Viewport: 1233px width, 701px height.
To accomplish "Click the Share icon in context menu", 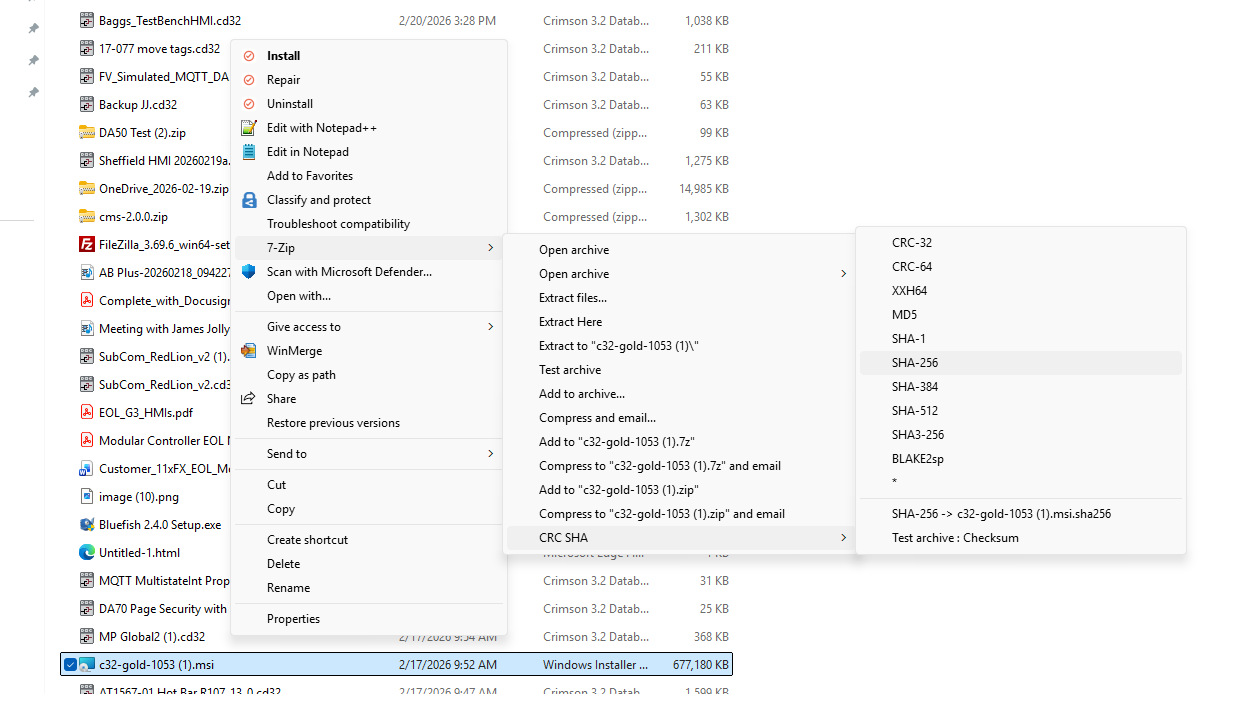I will coord(249,399).
